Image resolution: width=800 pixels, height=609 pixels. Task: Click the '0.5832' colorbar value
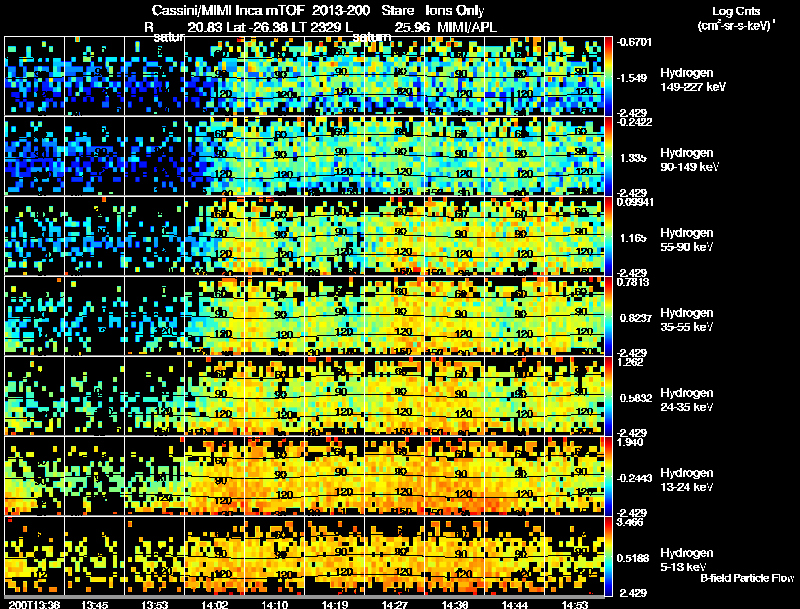tap(635, 398)
